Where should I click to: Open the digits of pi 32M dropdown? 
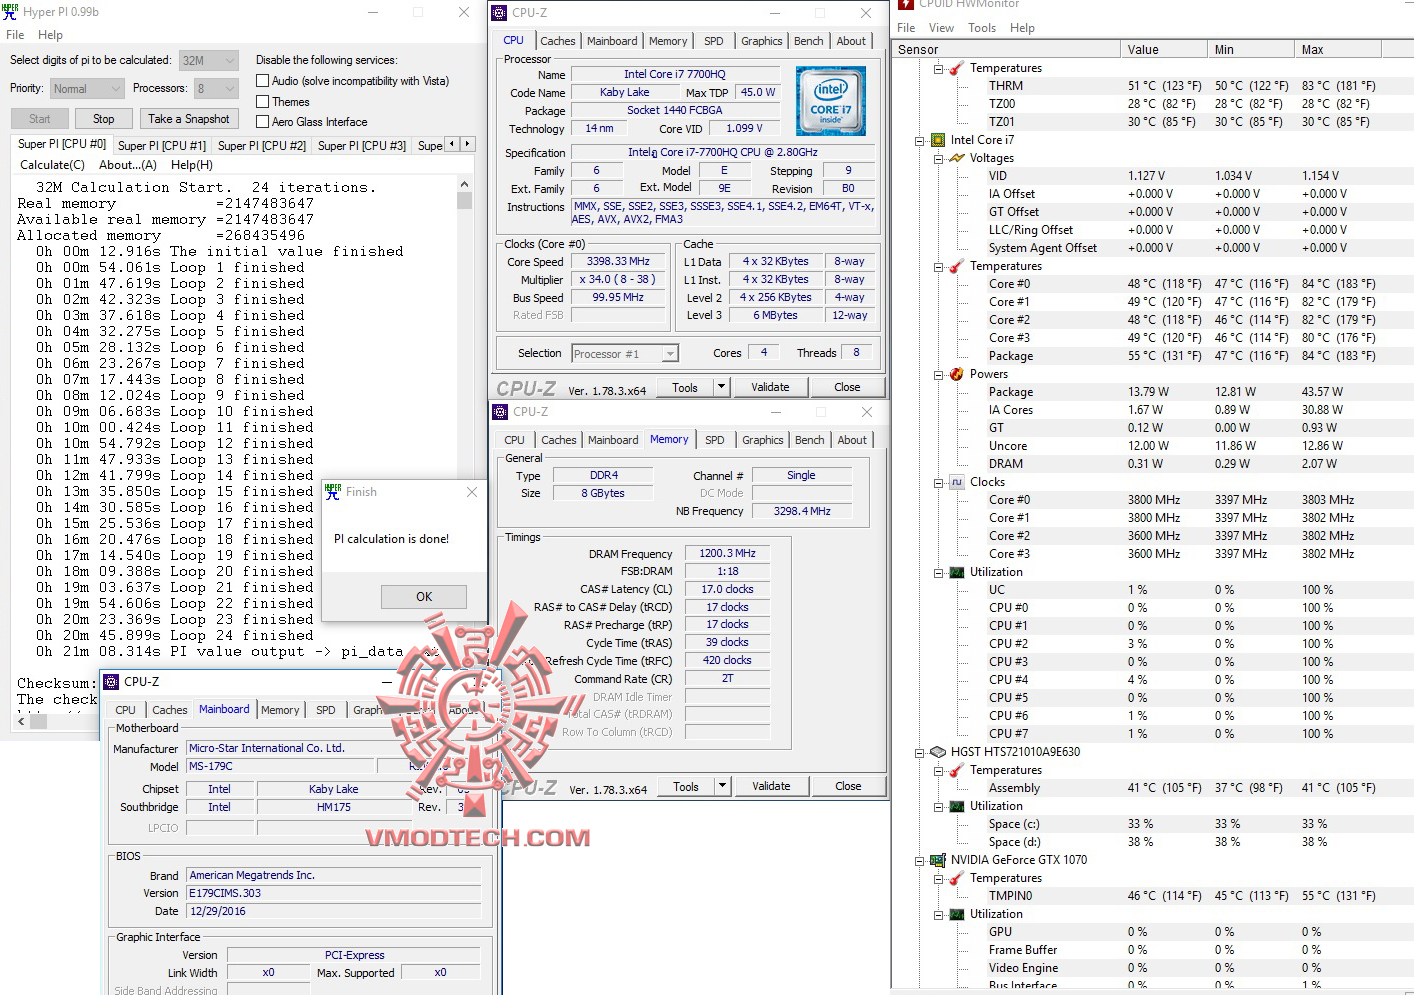coord(209,60)
